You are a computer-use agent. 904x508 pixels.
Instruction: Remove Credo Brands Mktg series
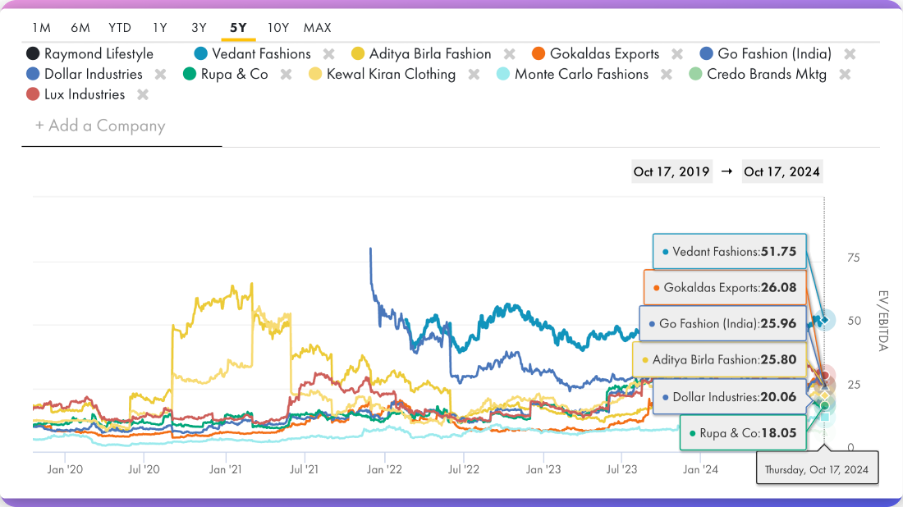845,74
